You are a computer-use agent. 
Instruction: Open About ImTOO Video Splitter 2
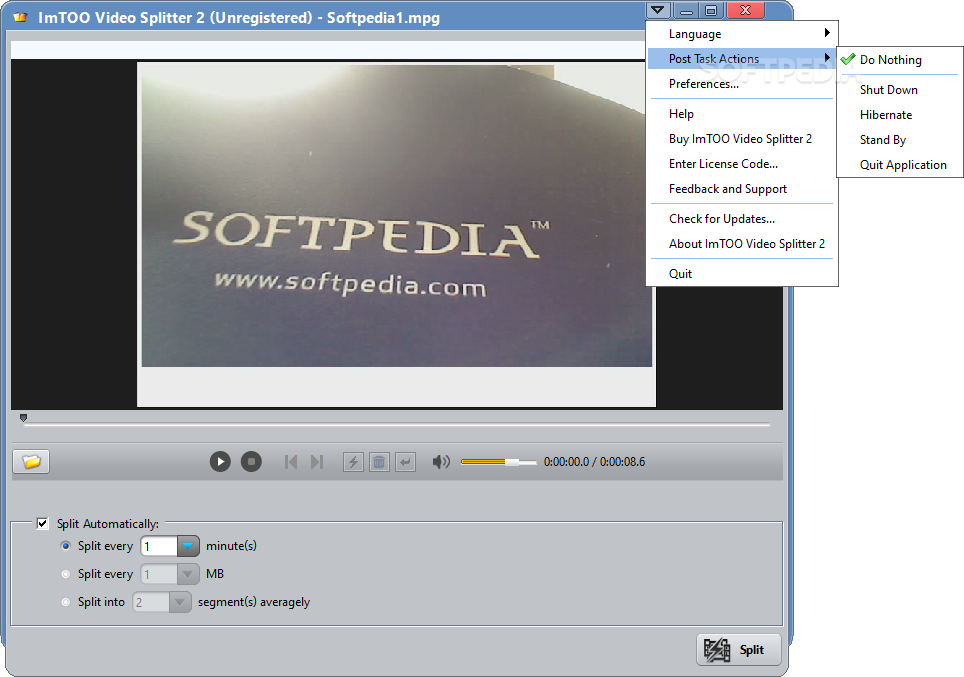(741, 243)
